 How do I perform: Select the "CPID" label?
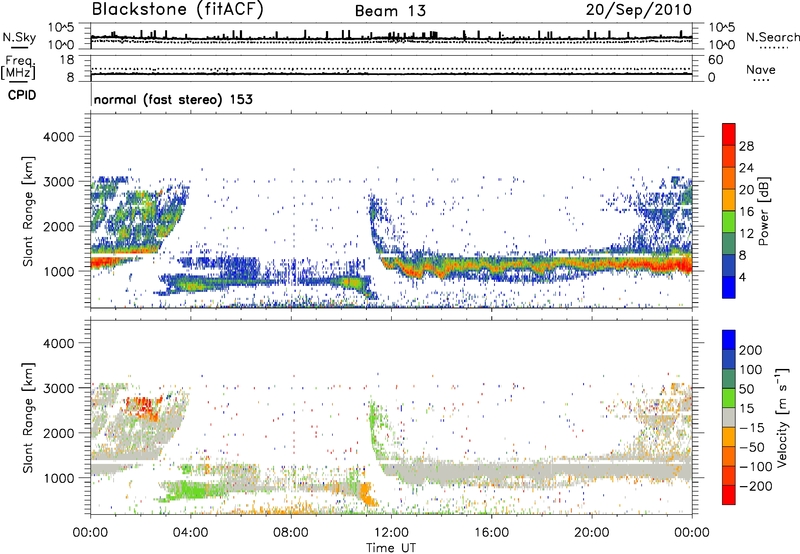(22, 95)
